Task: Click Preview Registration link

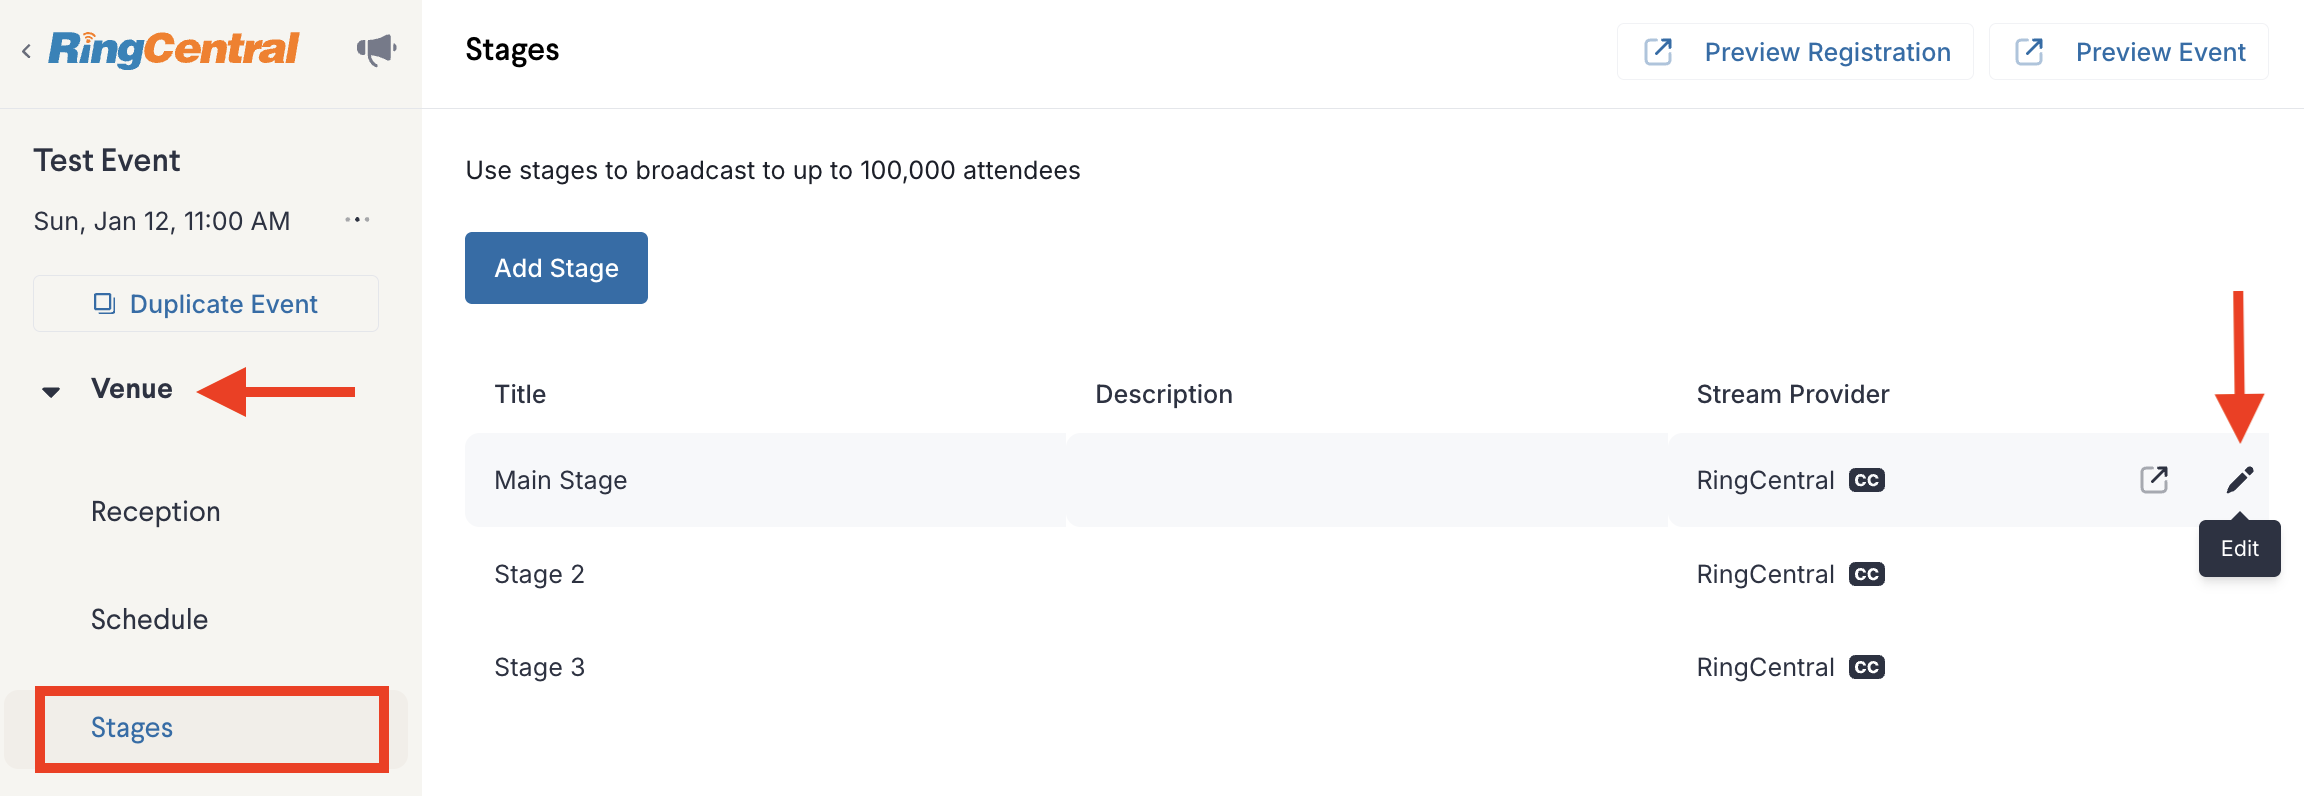Action: 1795,52
